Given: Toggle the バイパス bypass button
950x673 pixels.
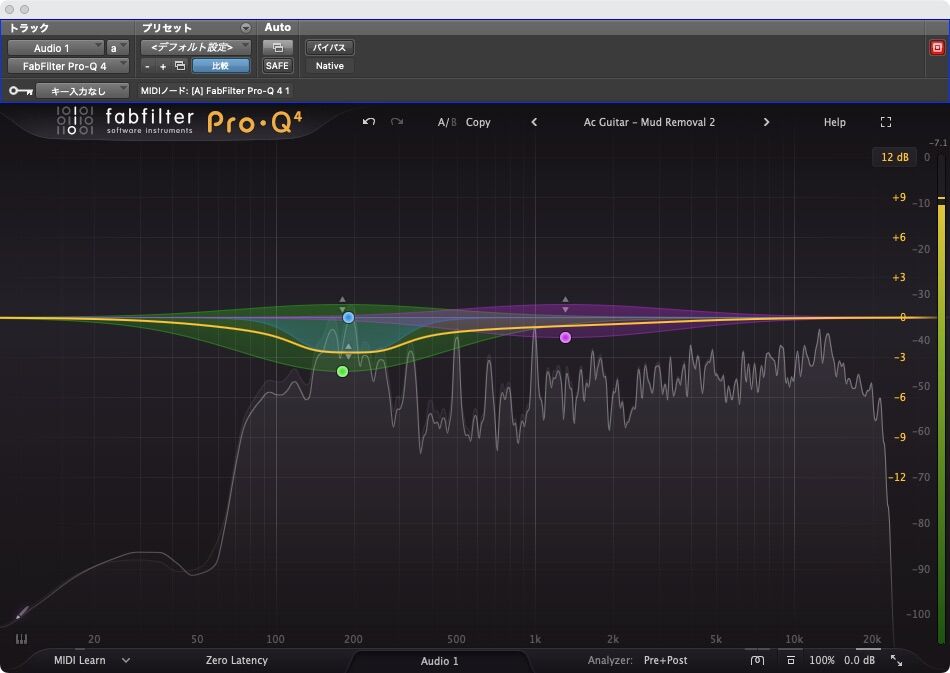Looking at the screenshot, I should point(330,47).
